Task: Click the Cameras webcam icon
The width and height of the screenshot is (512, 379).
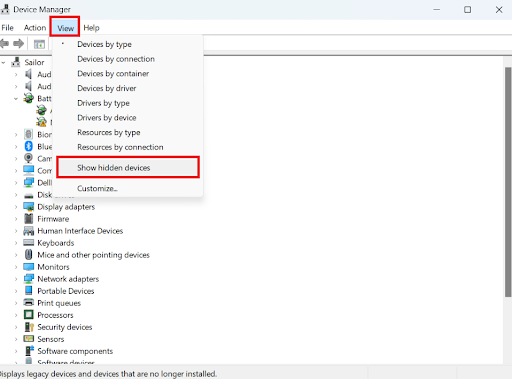Action: click(29, 158)
